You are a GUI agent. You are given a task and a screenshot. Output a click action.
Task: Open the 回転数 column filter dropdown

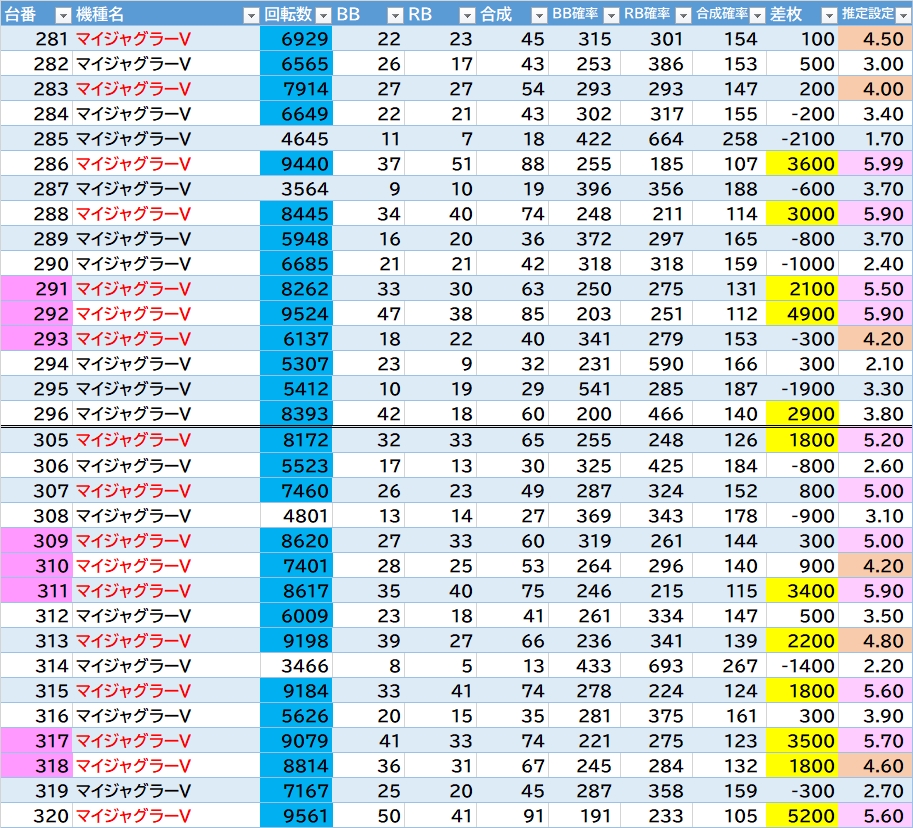pyautogui.click(x=323, y=15)
